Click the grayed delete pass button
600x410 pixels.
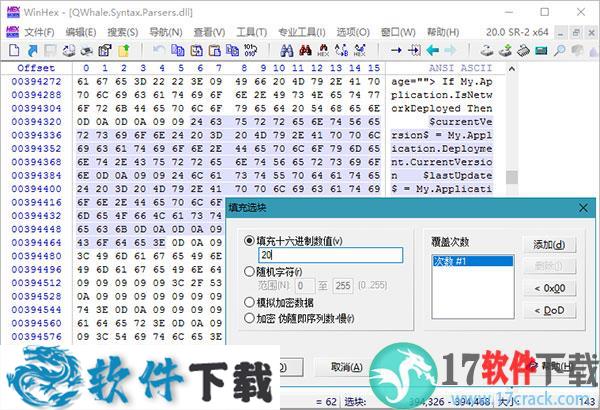tap(549, 266)
